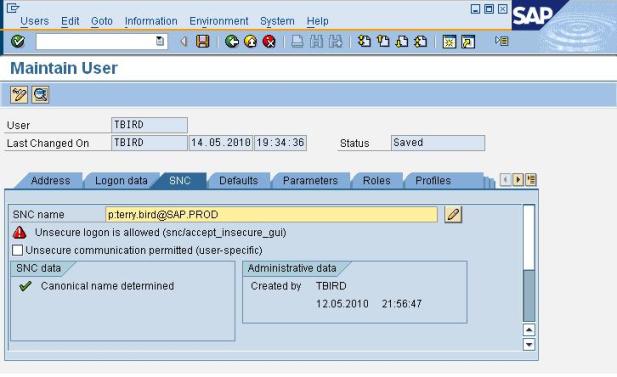617x377 pixels.
Task: Cancel with the red X icon
Action: pyautogui.click(x=269, y=41)
